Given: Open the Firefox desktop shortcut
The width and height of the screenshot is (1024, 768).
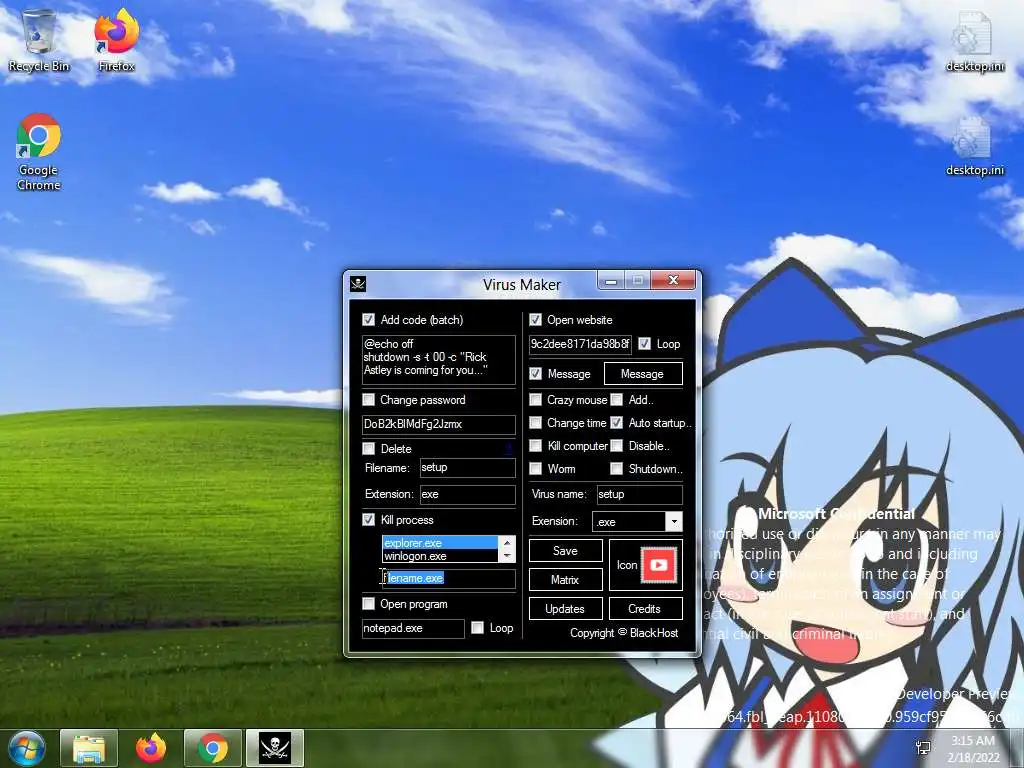Looking at the screenshot, I should [x=116, y=40].
